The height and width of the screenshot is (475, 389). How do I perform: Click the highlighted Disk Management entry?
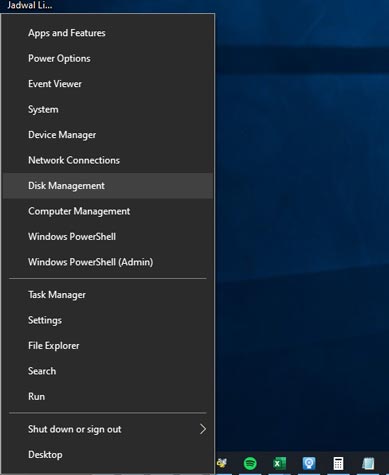(x=108, y=186)
